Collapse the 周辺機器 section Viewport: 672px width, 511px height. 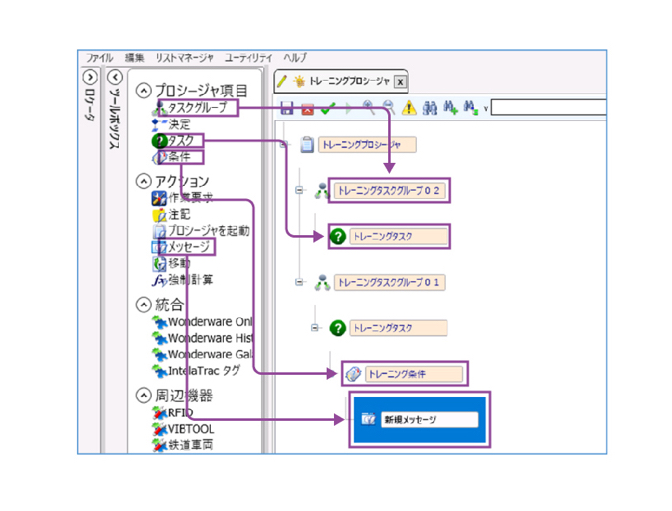tap(143, 395)
